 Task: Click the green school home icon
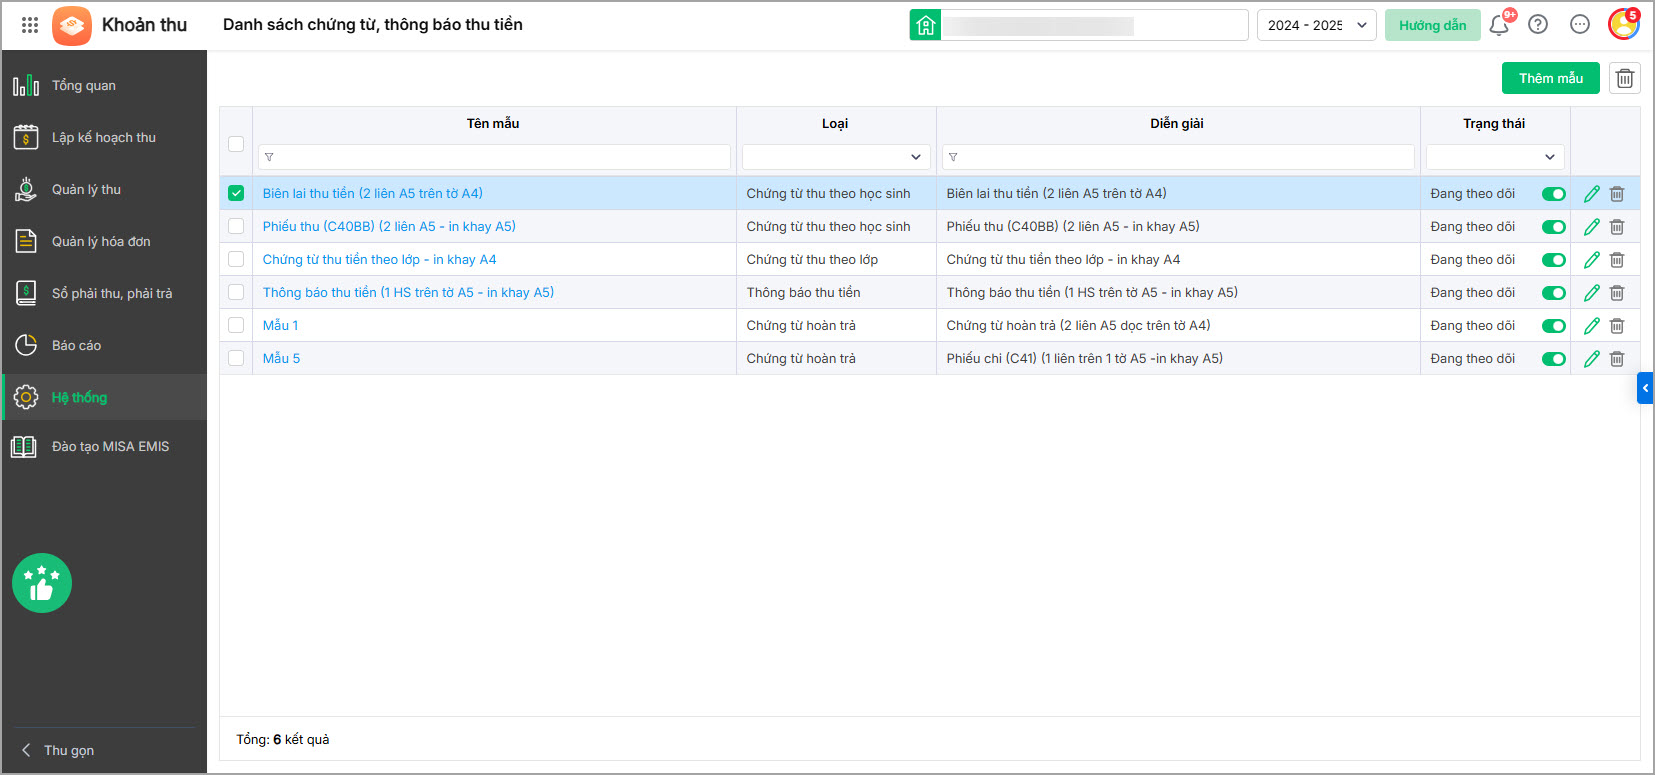click(926, 25)
